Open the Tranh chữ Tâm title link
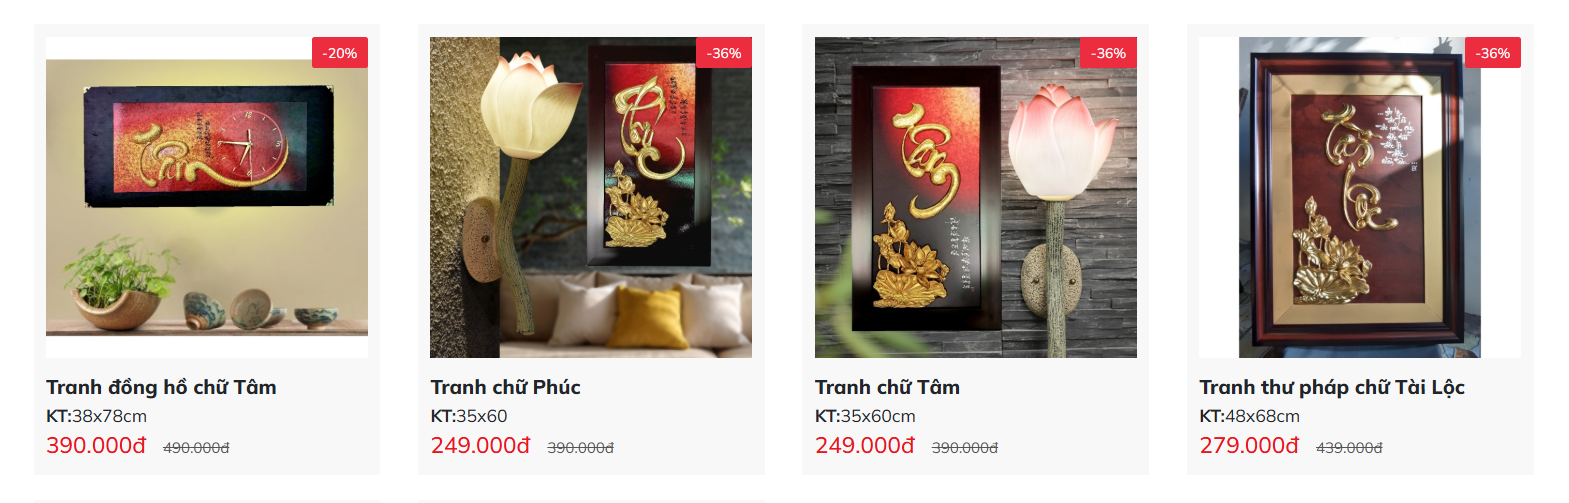 [887, 387]
